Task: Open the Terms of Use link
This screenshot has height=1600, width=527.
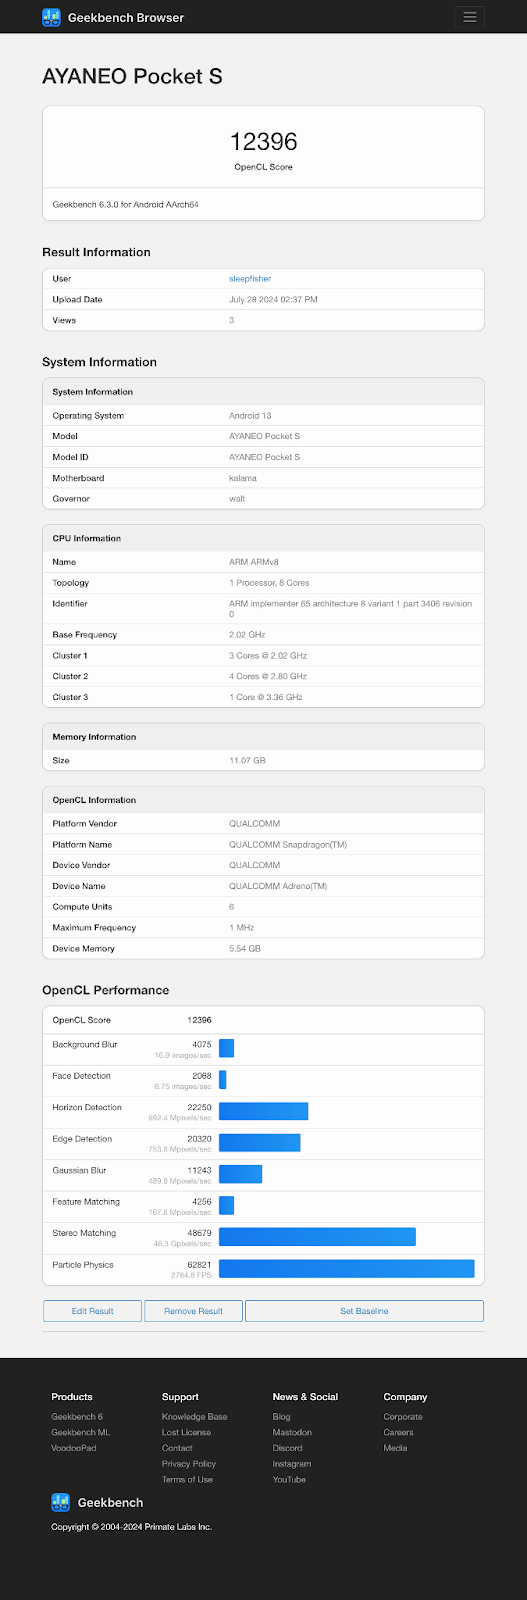Action: pos(187,1479)
